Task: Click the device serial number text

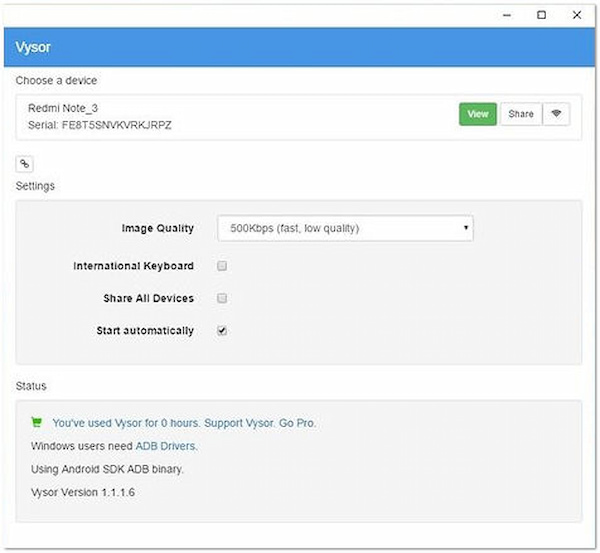Action: [x=100, y=125]
